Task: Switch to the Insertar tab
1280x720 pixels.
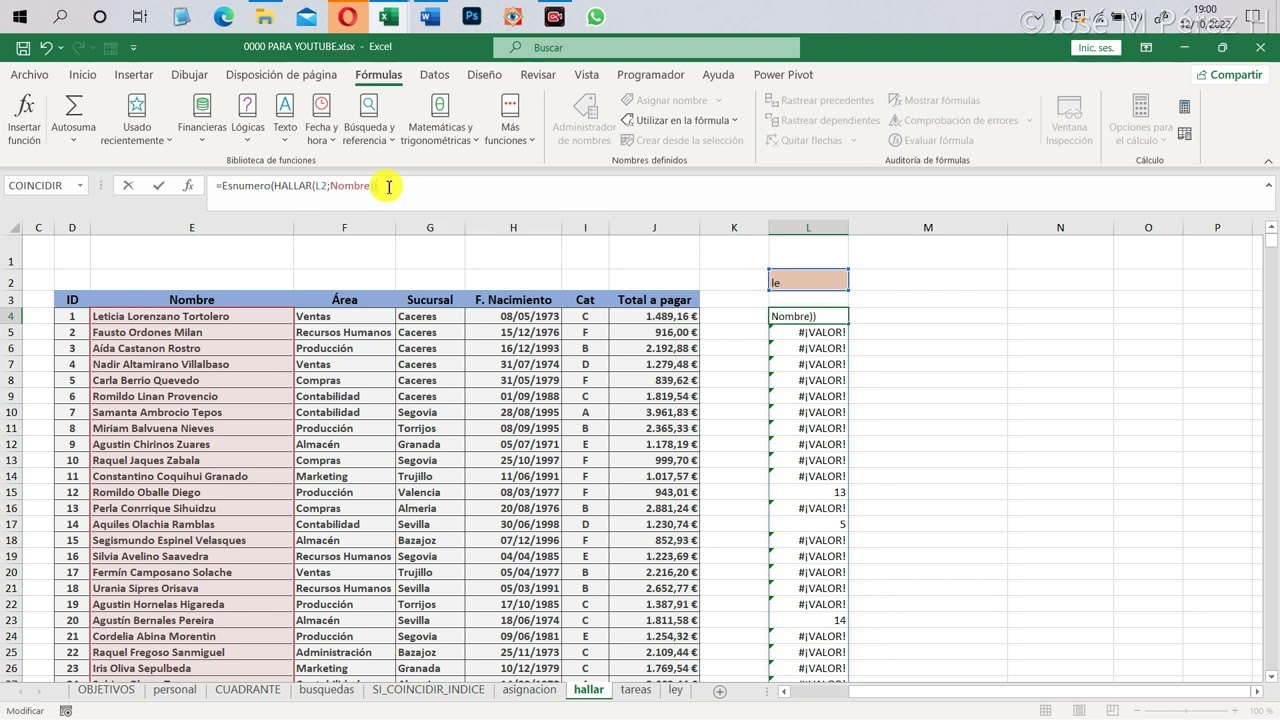Action: tap(134, 75)
